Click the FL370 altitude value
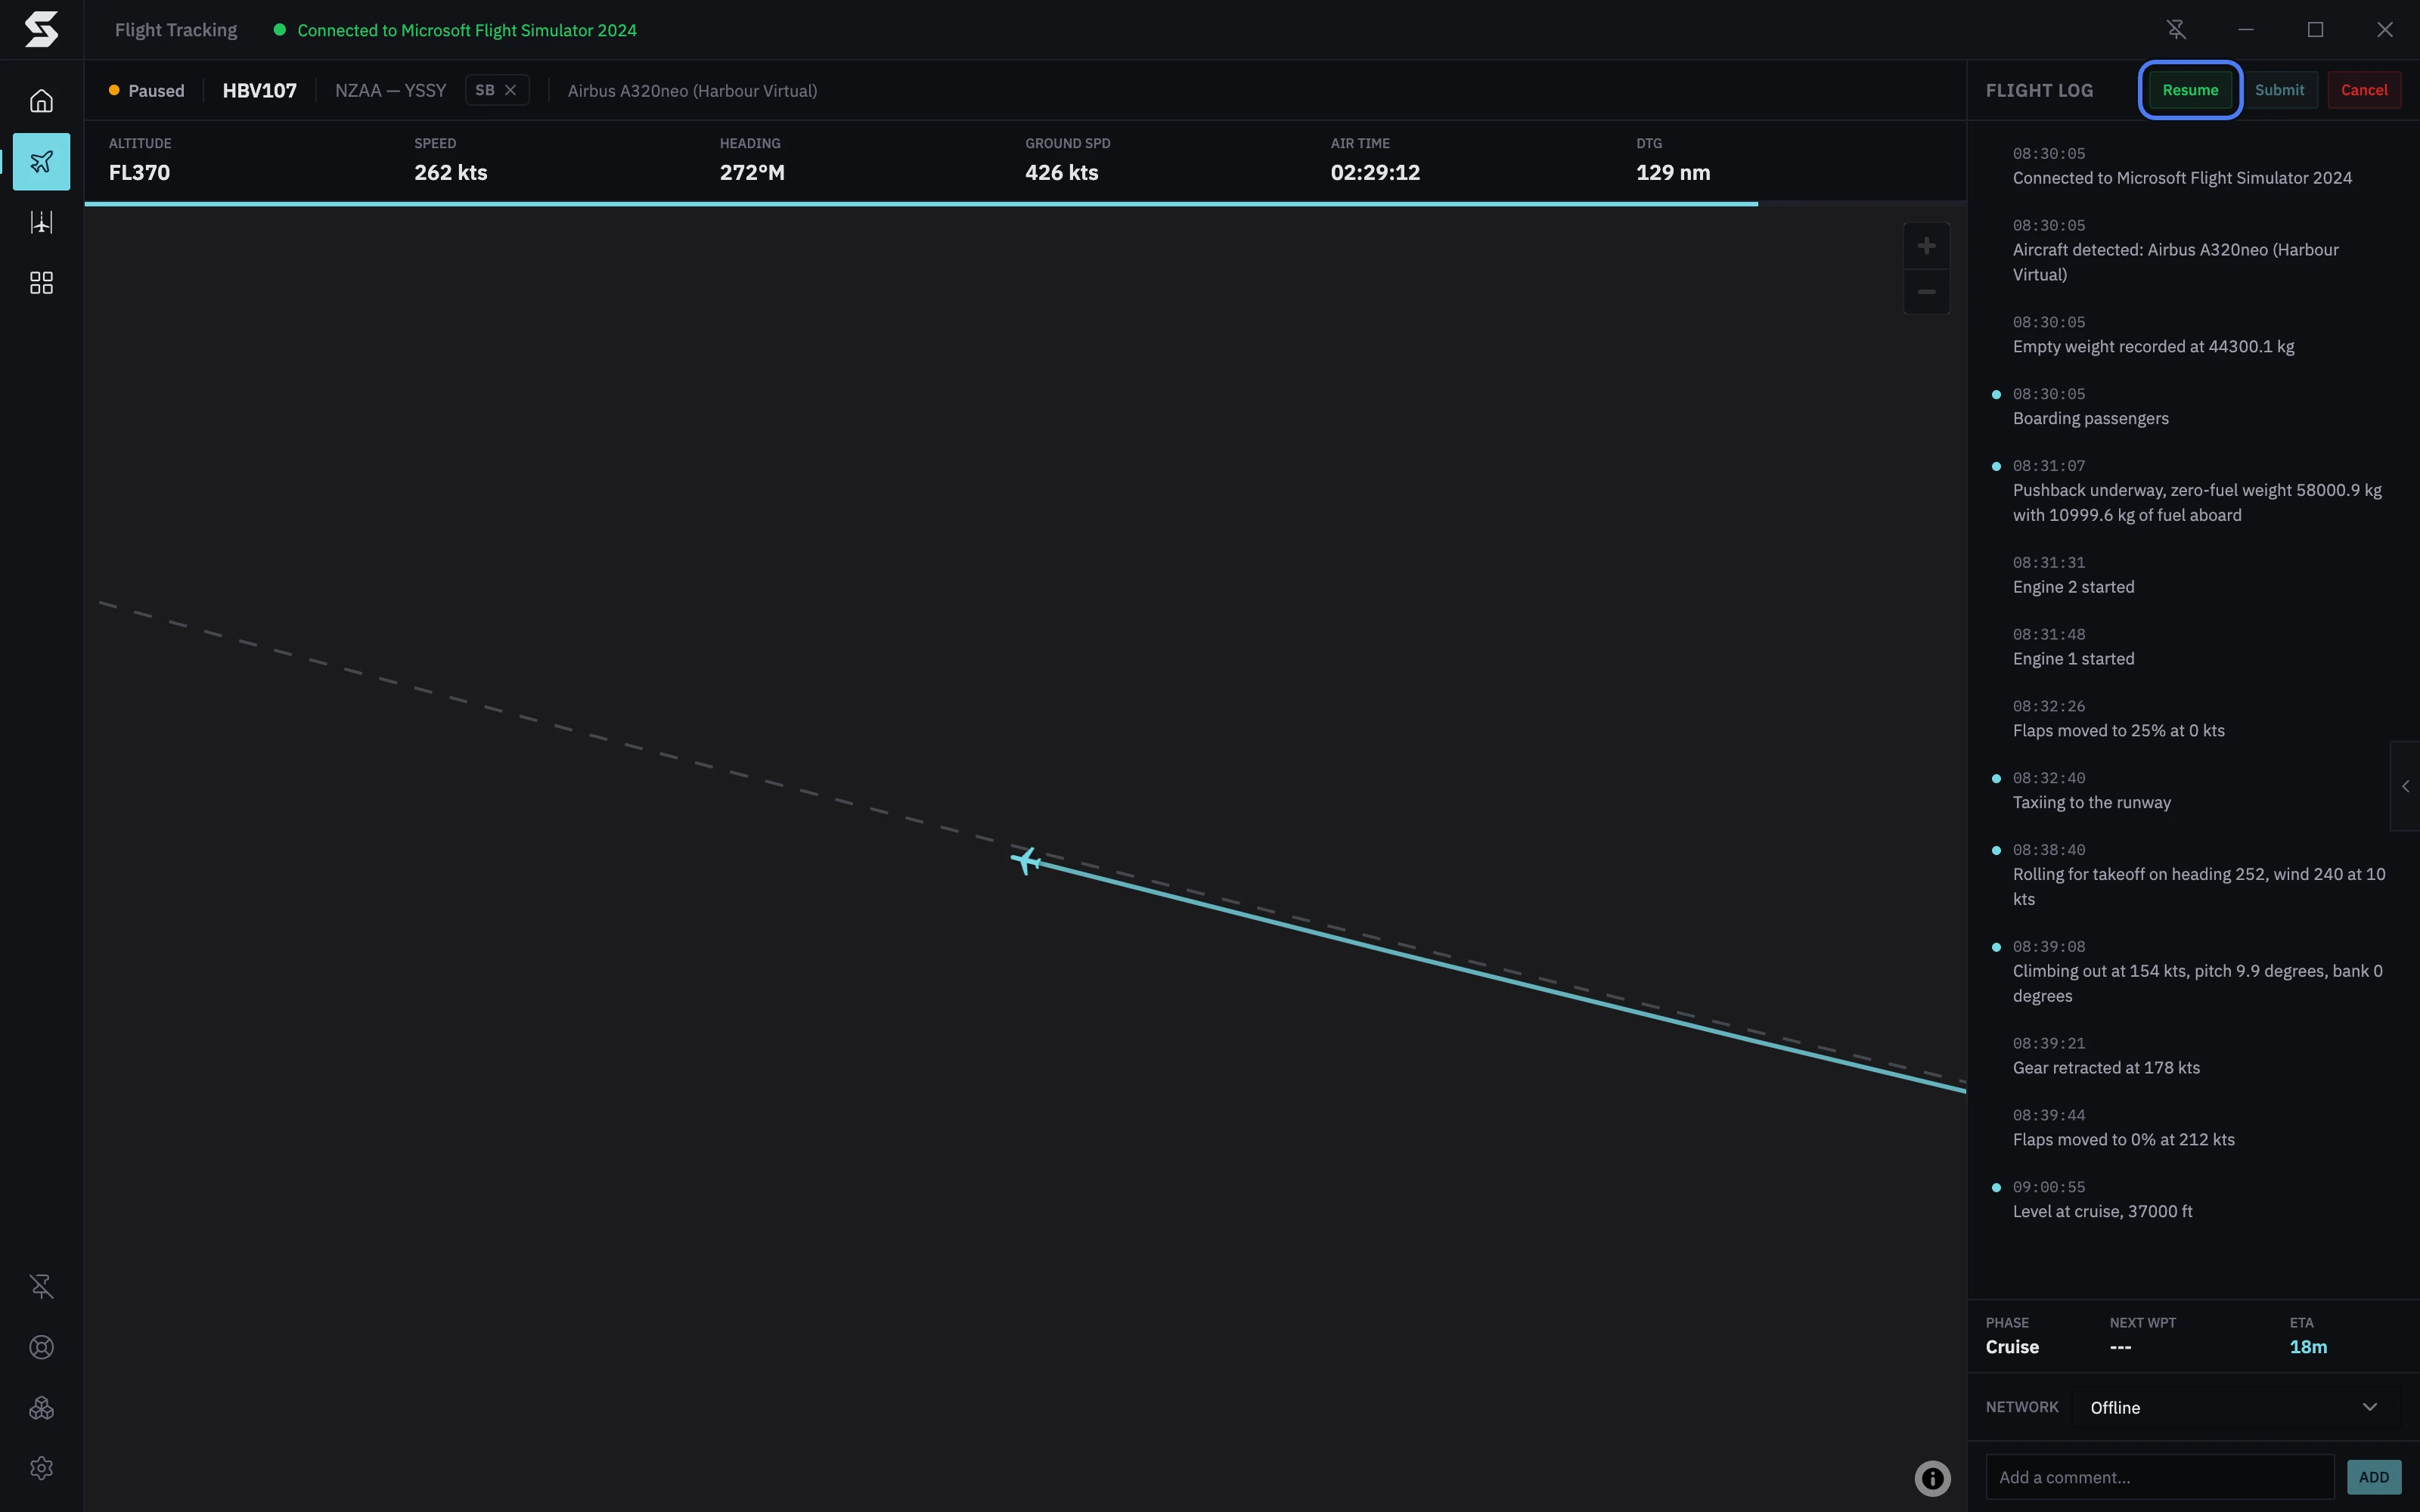Screen dimensions: 2420x1512 139,172
